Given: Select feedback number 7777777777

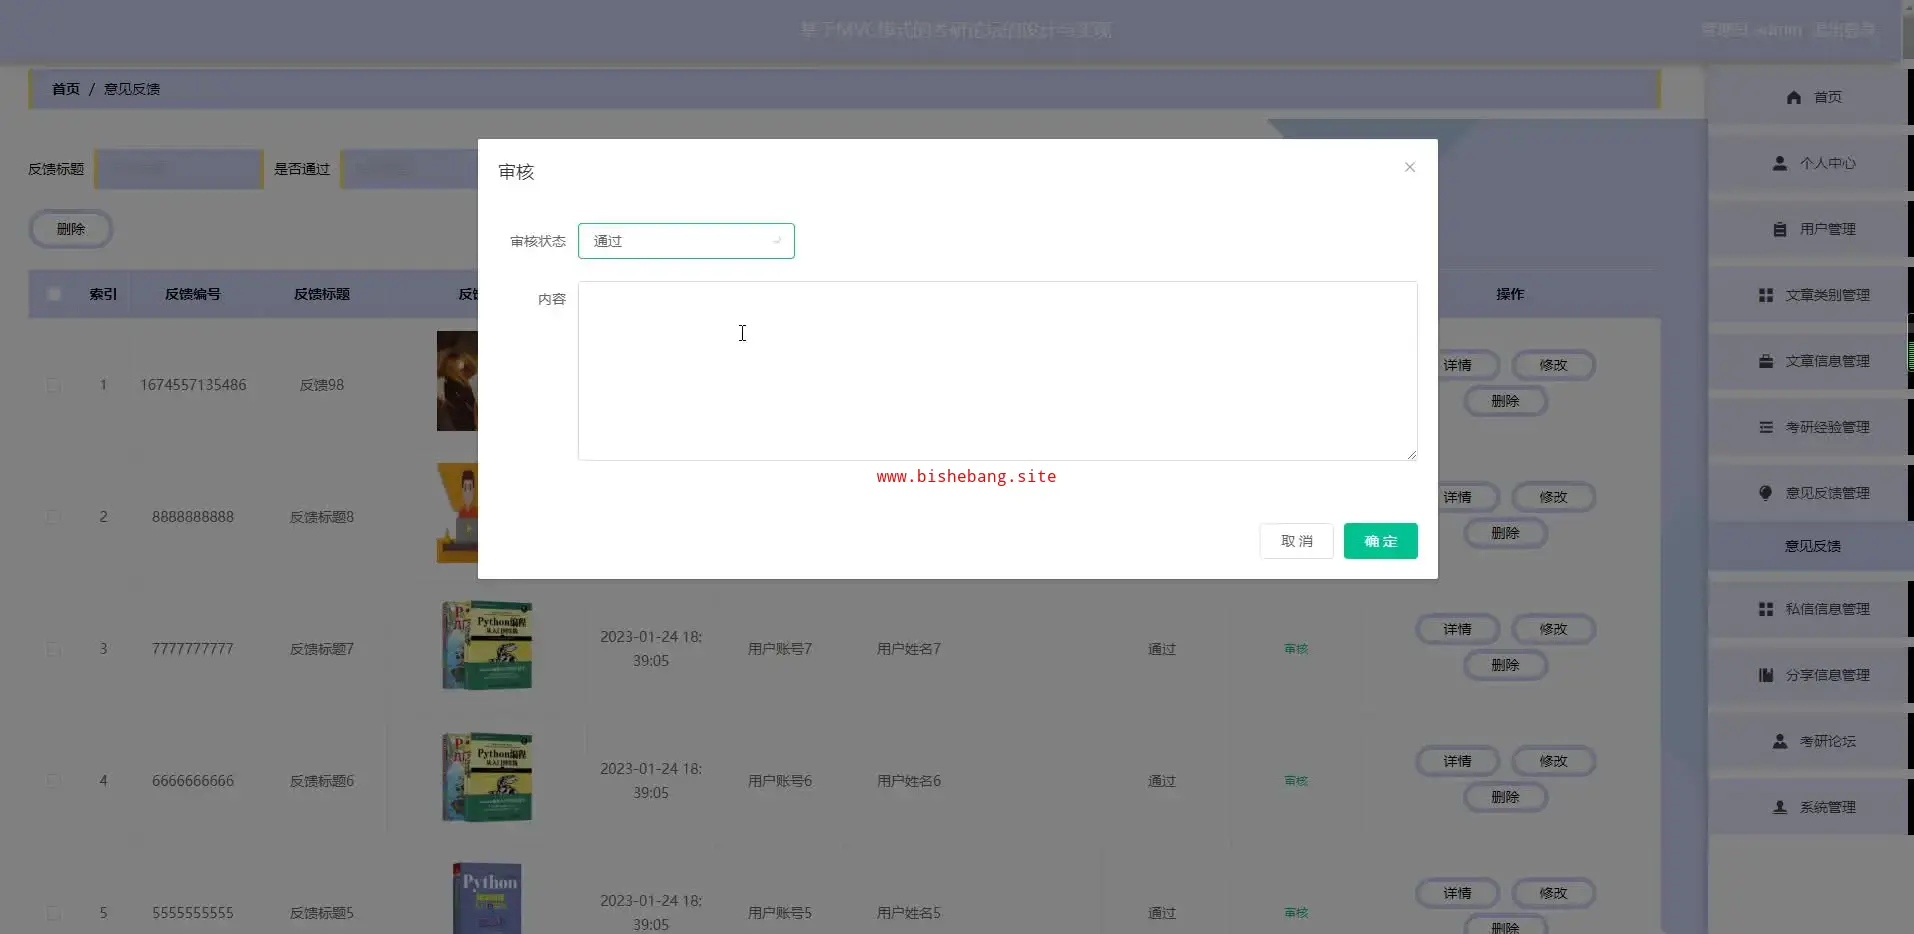Looking at the screenshot, I should (193, 649).
